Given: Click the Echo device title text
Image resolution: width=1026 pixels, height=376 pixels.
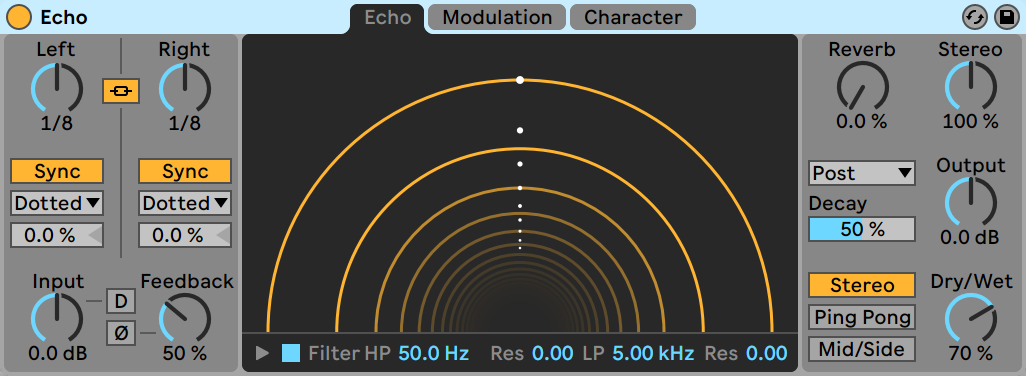Looking at the screenshot, I should click(63, 18).
